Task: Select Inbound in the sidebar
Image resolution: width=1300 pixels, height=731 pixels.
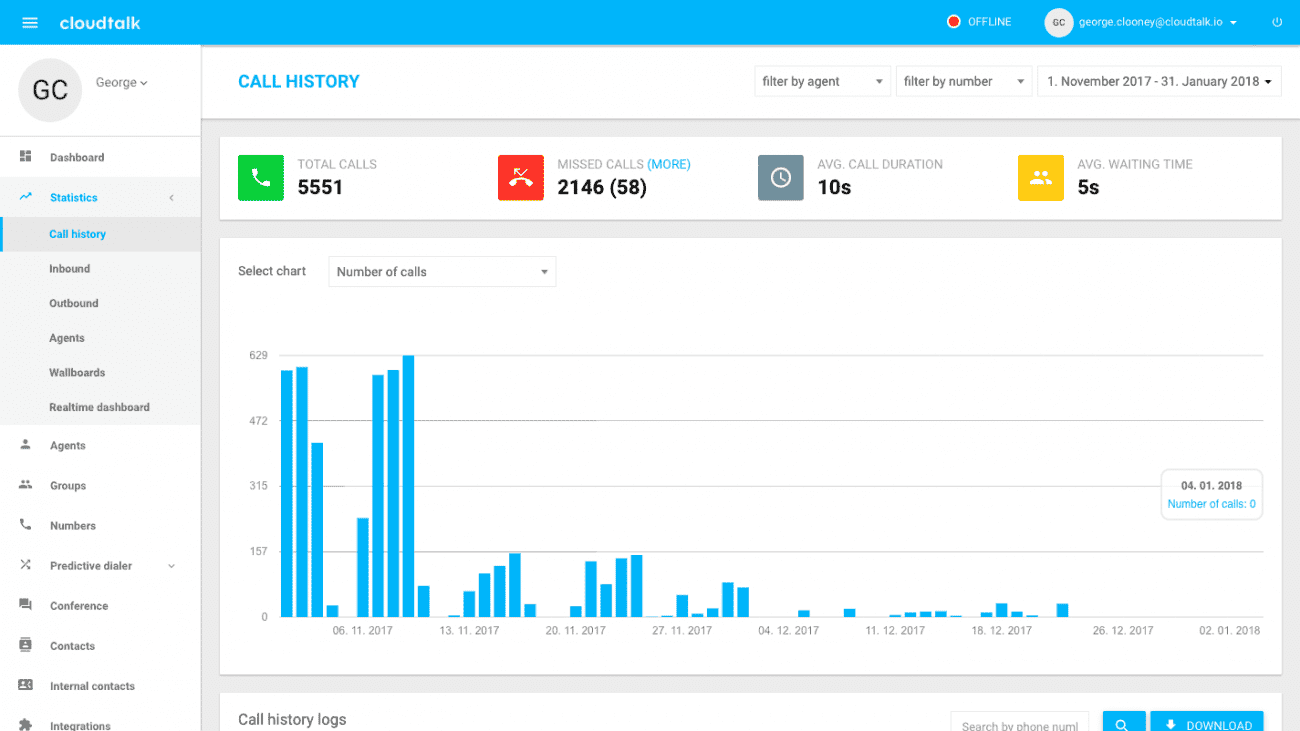Action: (x=70, y=269)
